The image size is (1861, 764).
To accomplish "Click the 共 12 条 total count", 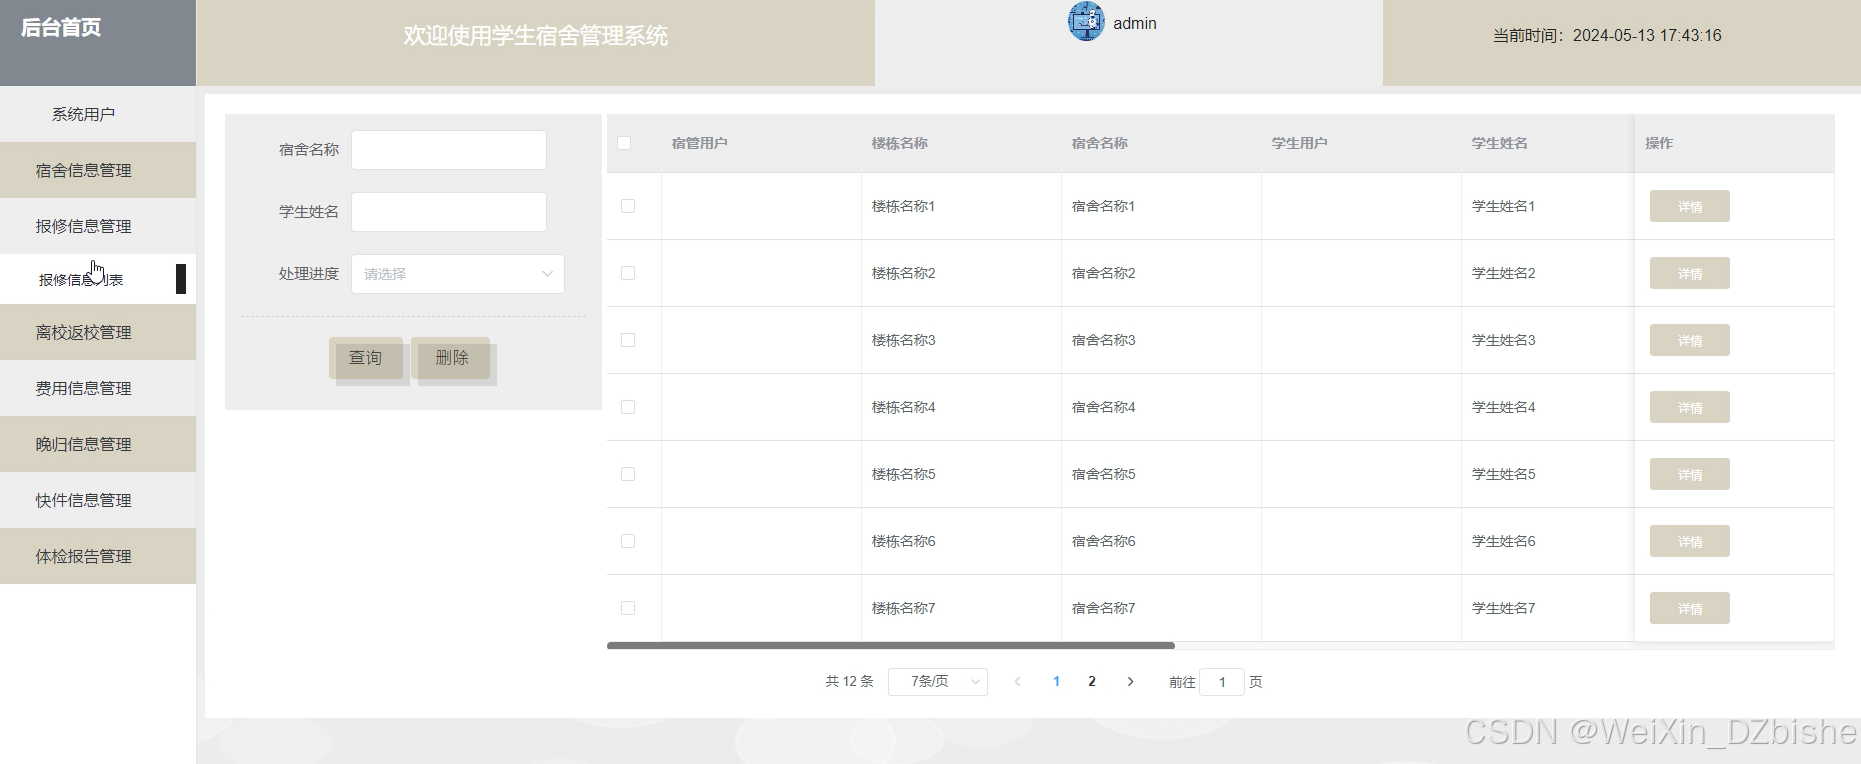I will point(849,682).
